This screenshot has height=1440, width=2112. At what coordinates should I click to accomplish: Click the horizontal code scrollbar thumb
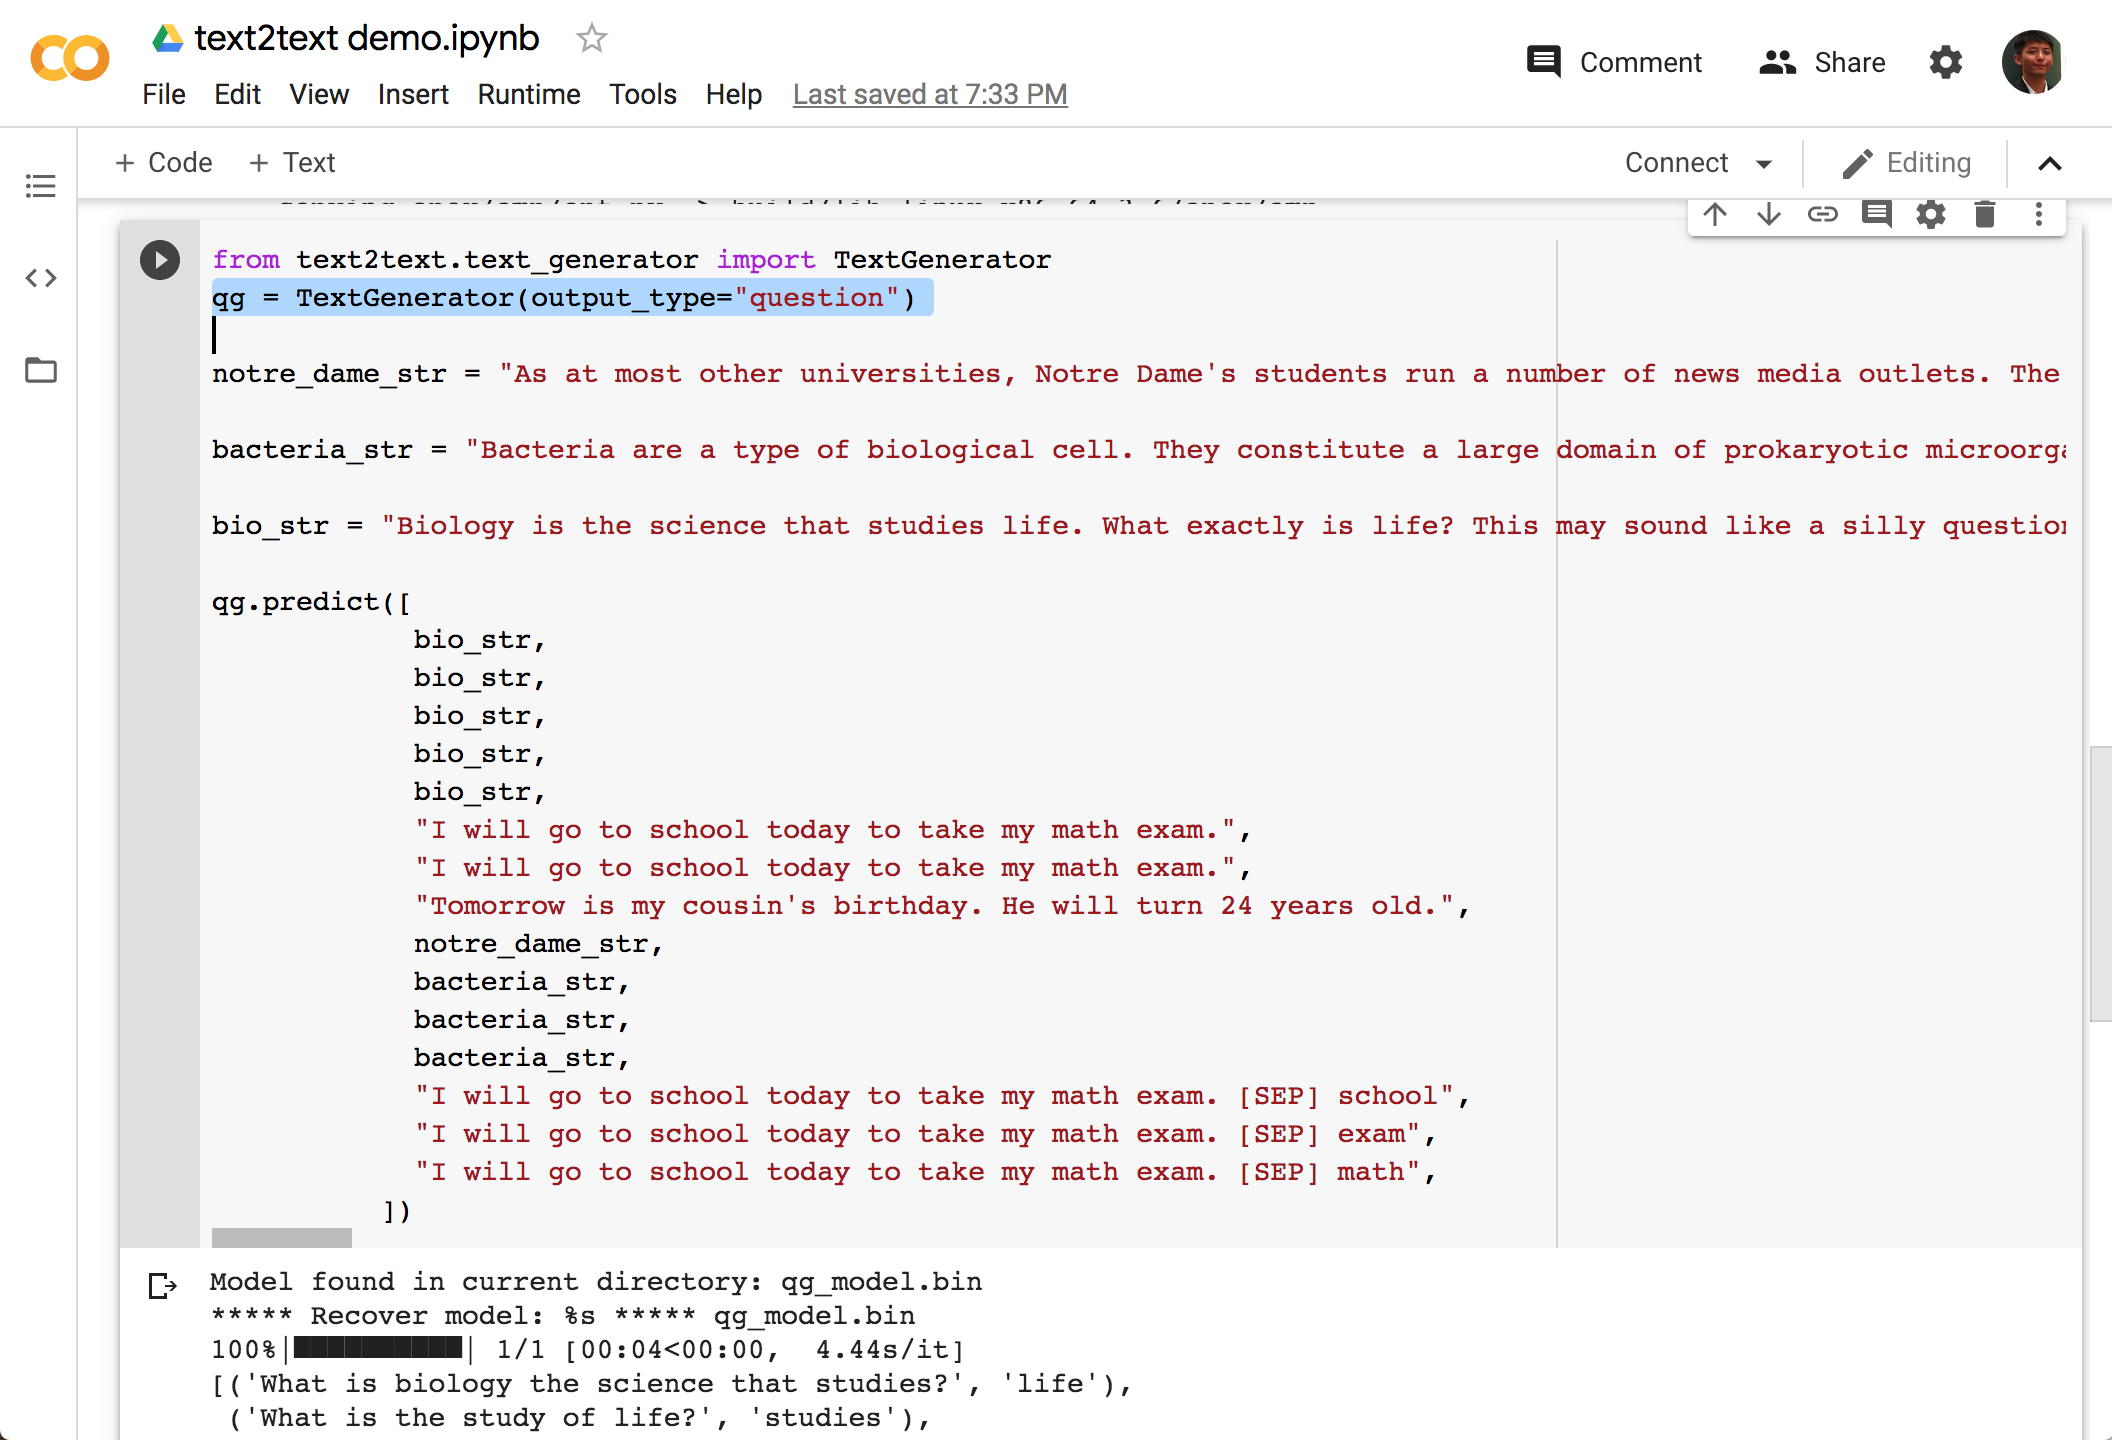click(x=282, y=1237)
